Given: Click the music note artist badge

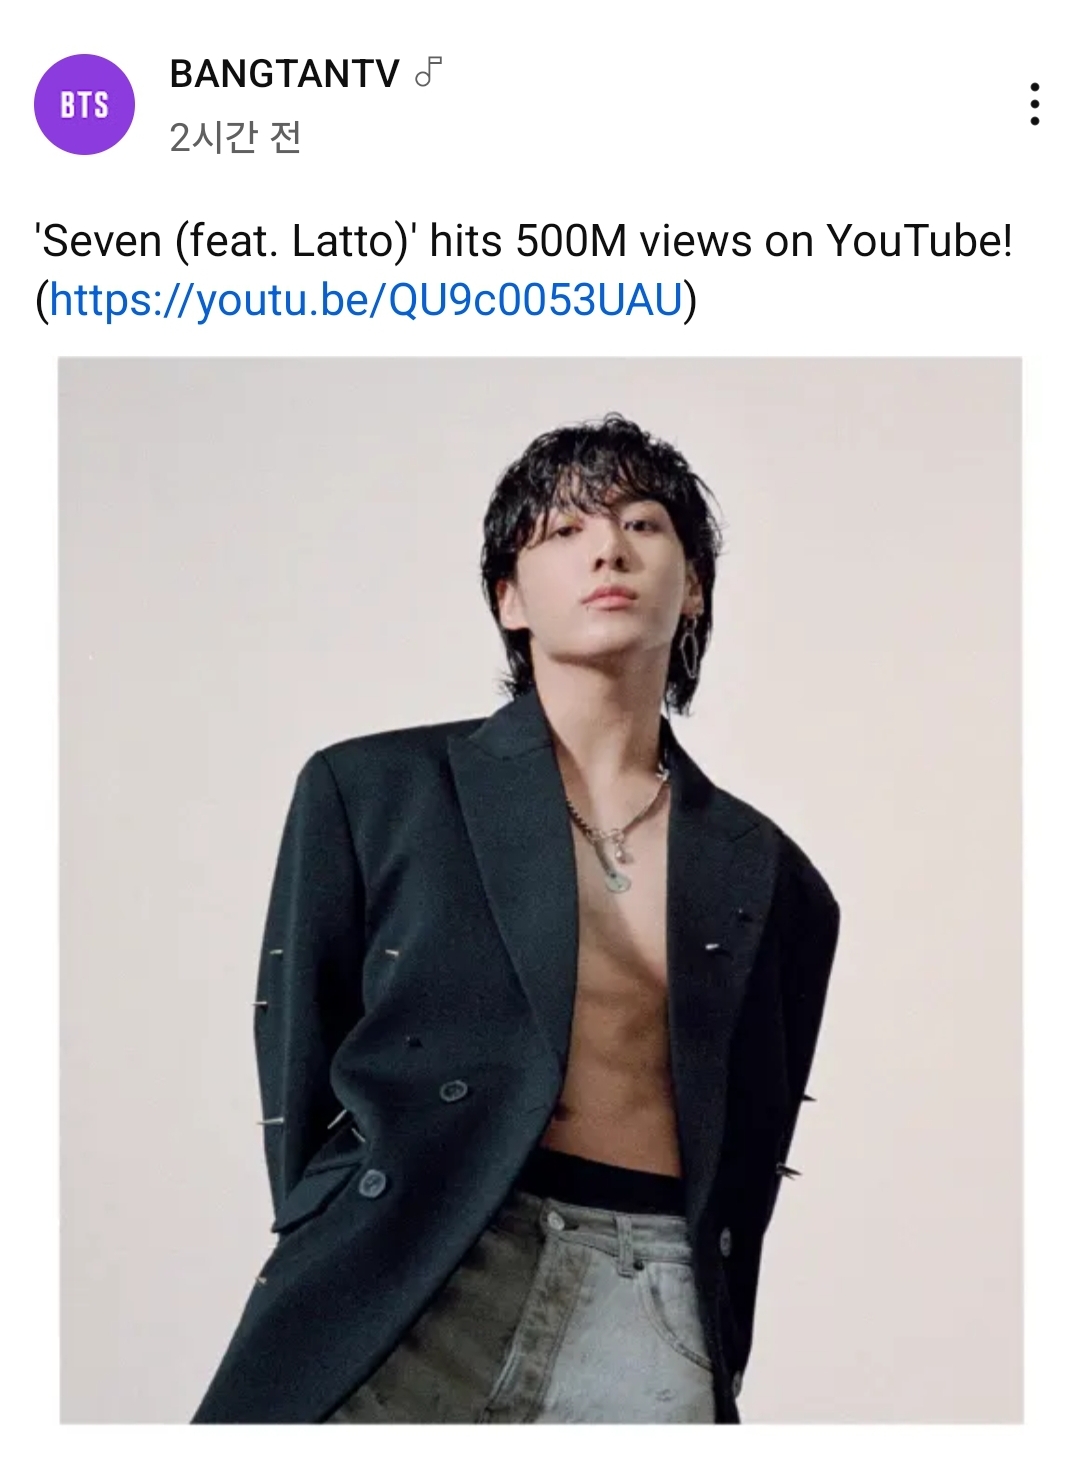Looking at the screenshot, I should click(428, 72).
